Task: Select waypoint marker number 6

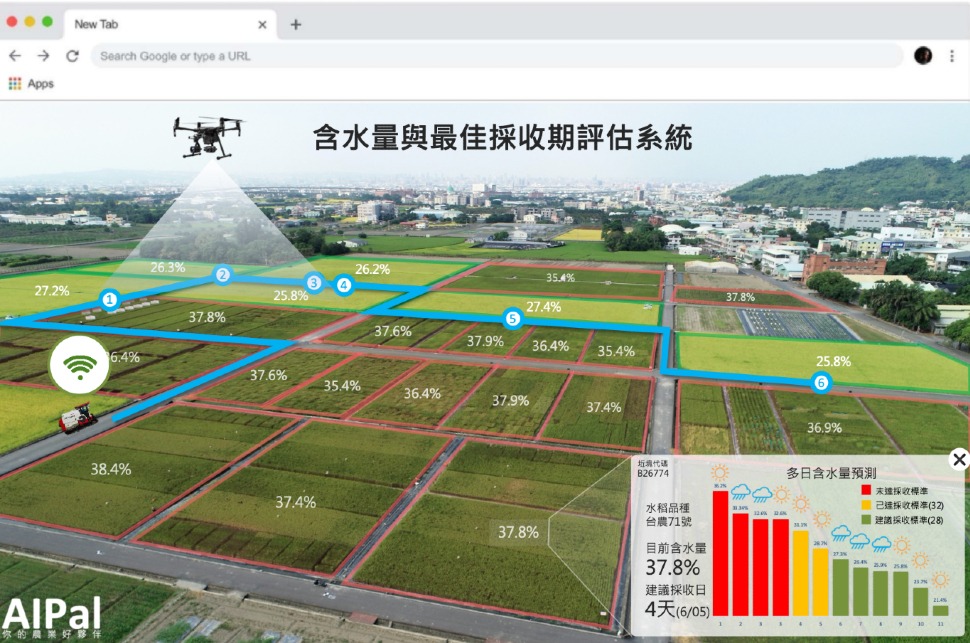Action: click(x=821, y=382)
